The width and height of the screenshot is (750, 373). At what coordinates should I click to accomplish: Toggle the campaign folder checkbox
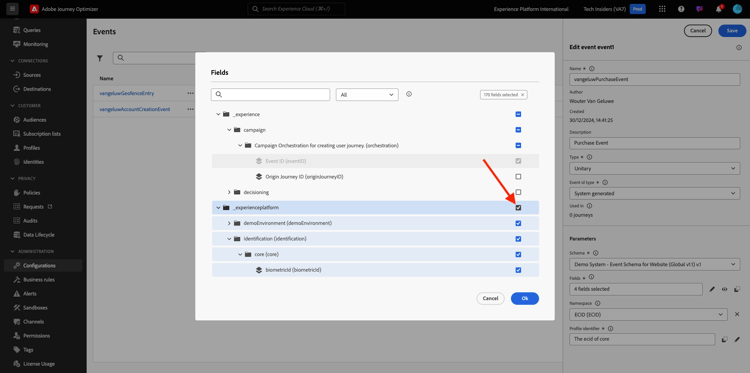[x=518, y=130]
